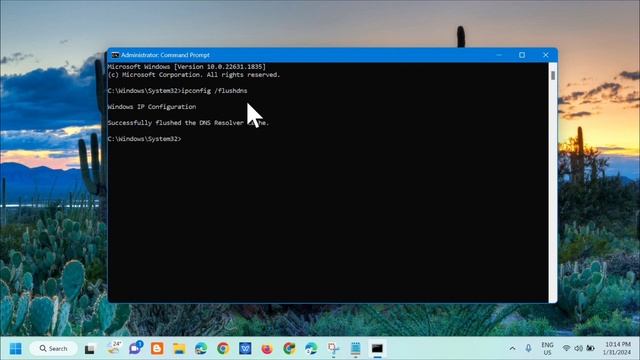Click the microphone tray icon

[528, 348]
